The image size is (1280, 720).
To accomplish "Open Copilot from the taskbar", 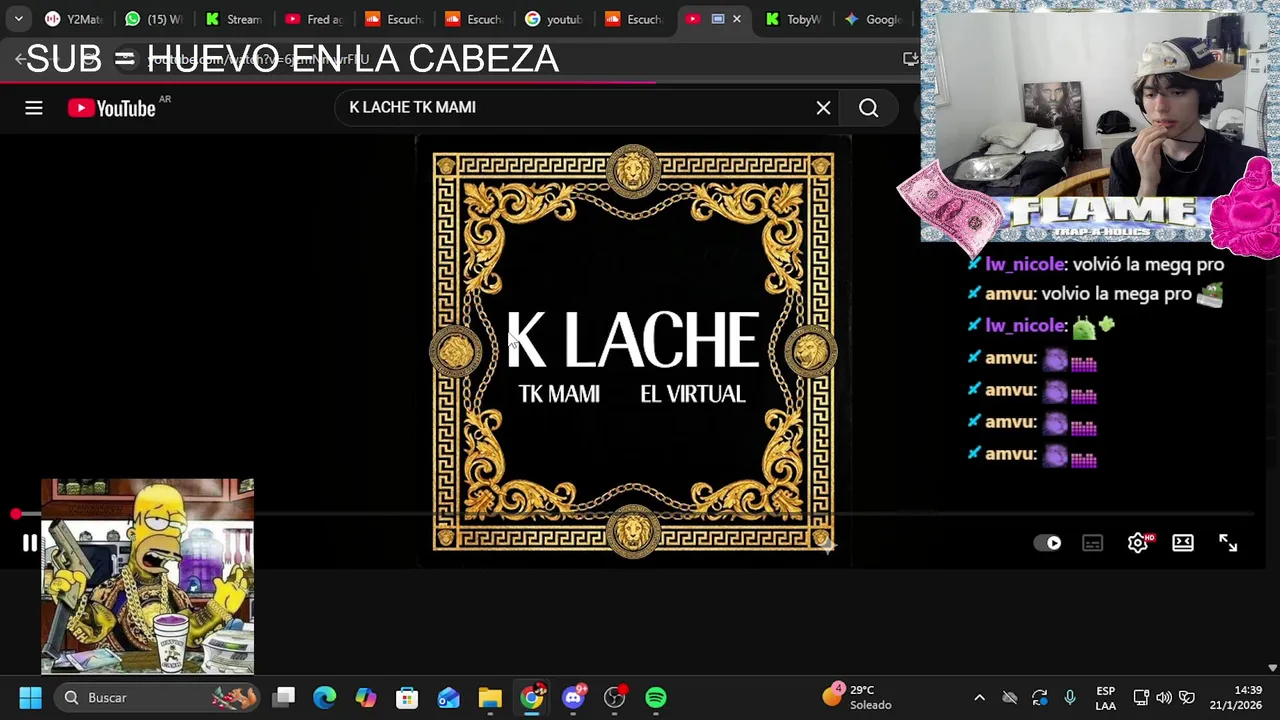I will point(366,697).
